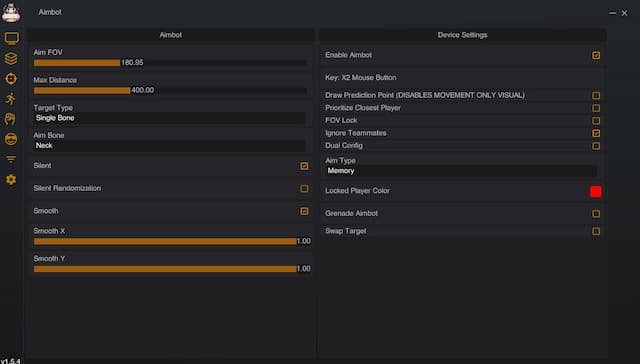Enable the Swap Target checkbox

pos(596,231)
